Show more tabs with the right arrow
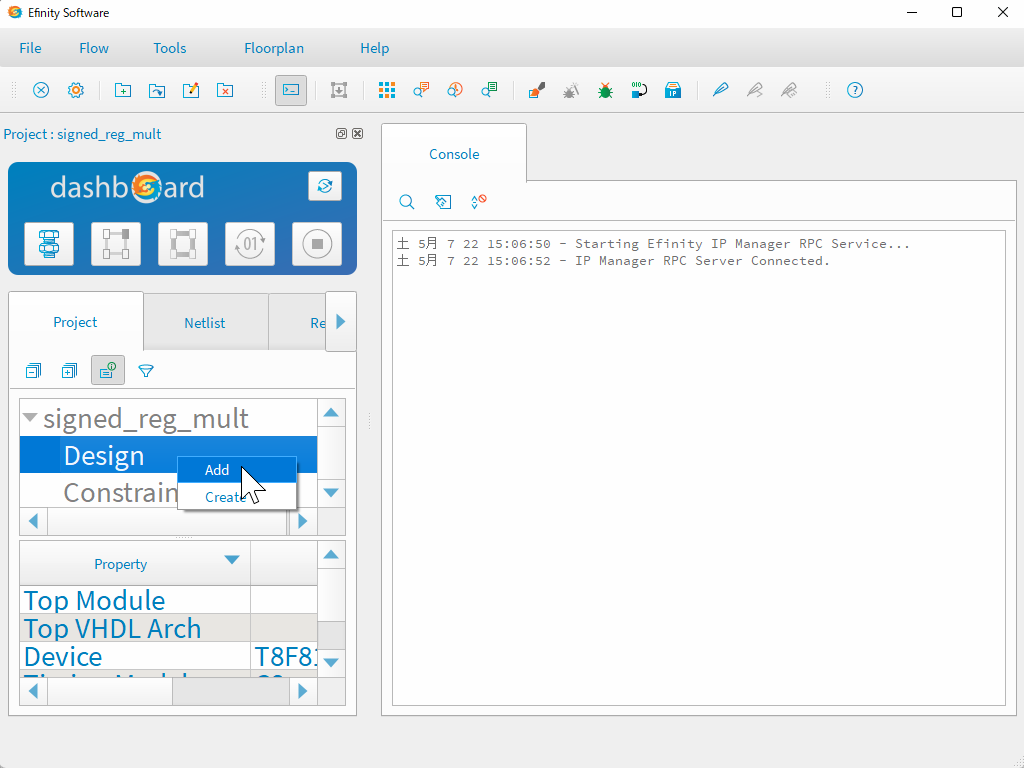 point(340,321)
